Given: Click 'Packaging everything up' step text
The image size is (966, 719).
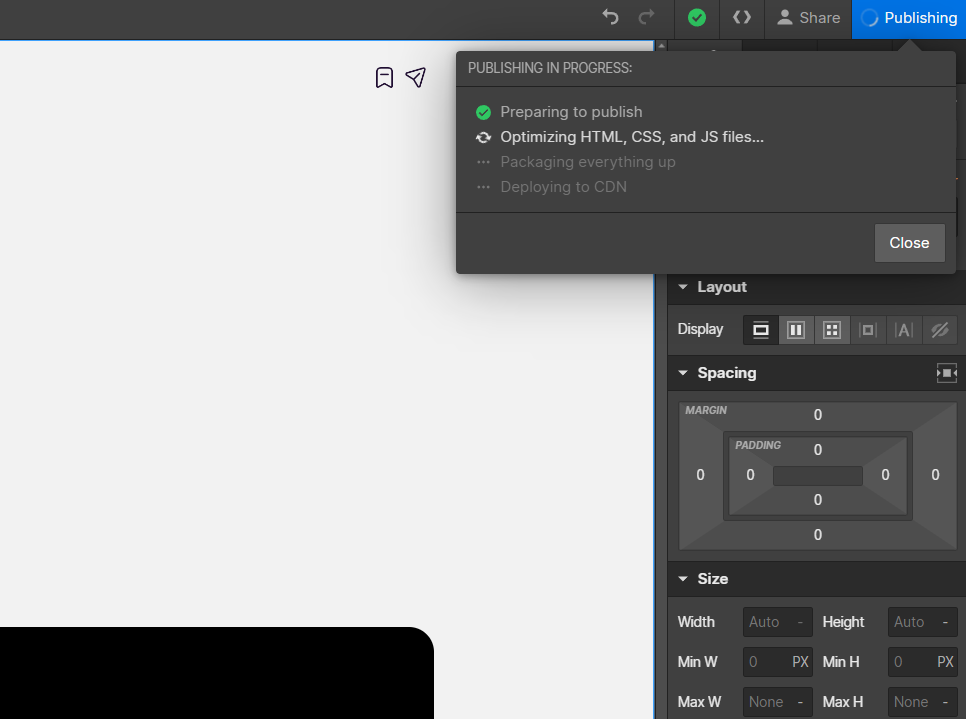Looking at the screenshot, I should [x=588, y=162].
